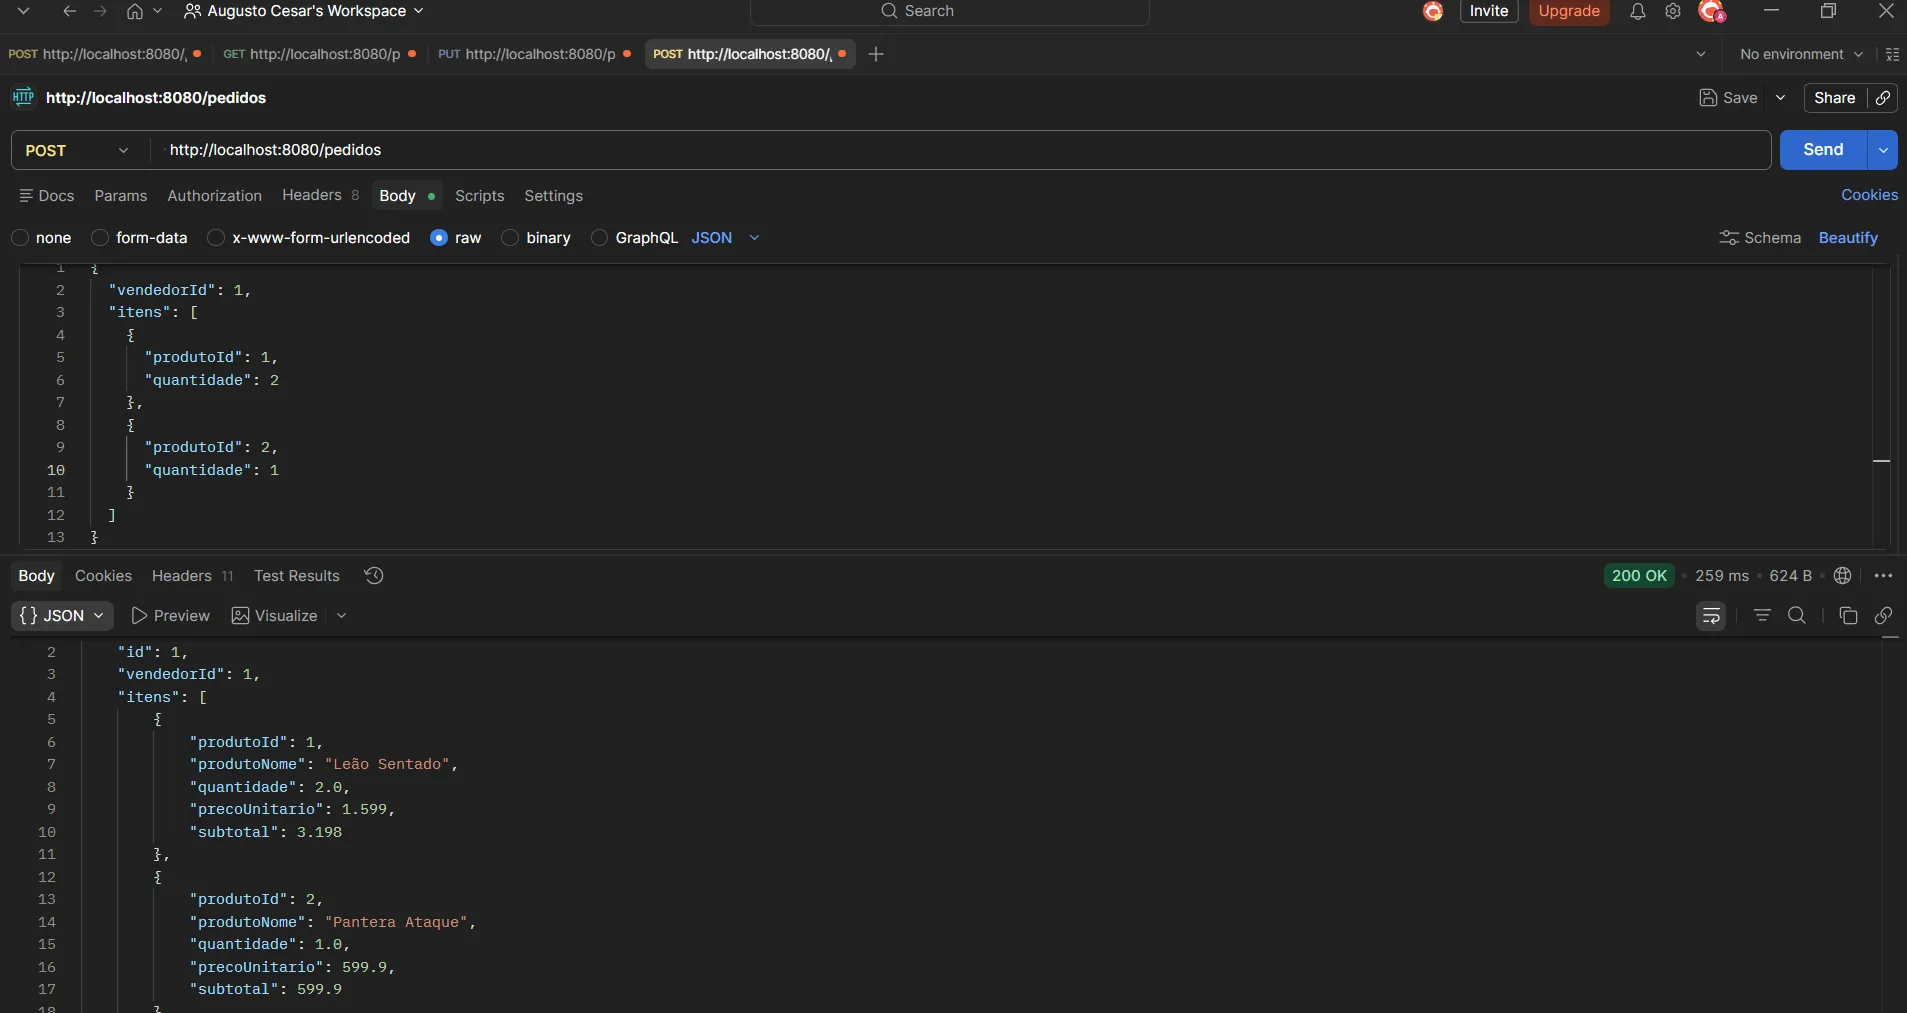The height and width of the screenshot is (1013, 1907).
Task: Open Augusto Cesar's Workspace dropdown
Action: 304,11
